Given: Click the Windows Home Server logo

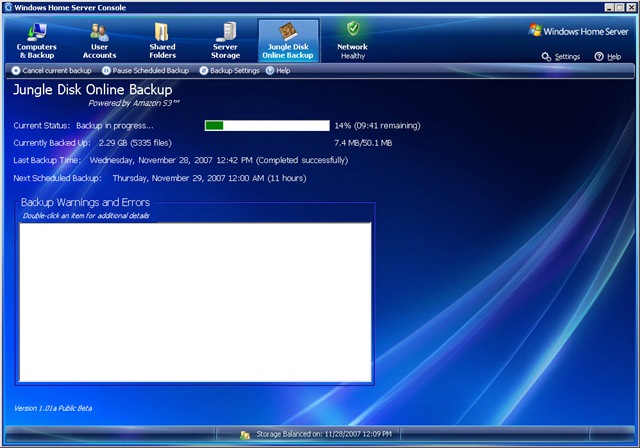Looking at the screenshot, I should click(x=578, y=31).
